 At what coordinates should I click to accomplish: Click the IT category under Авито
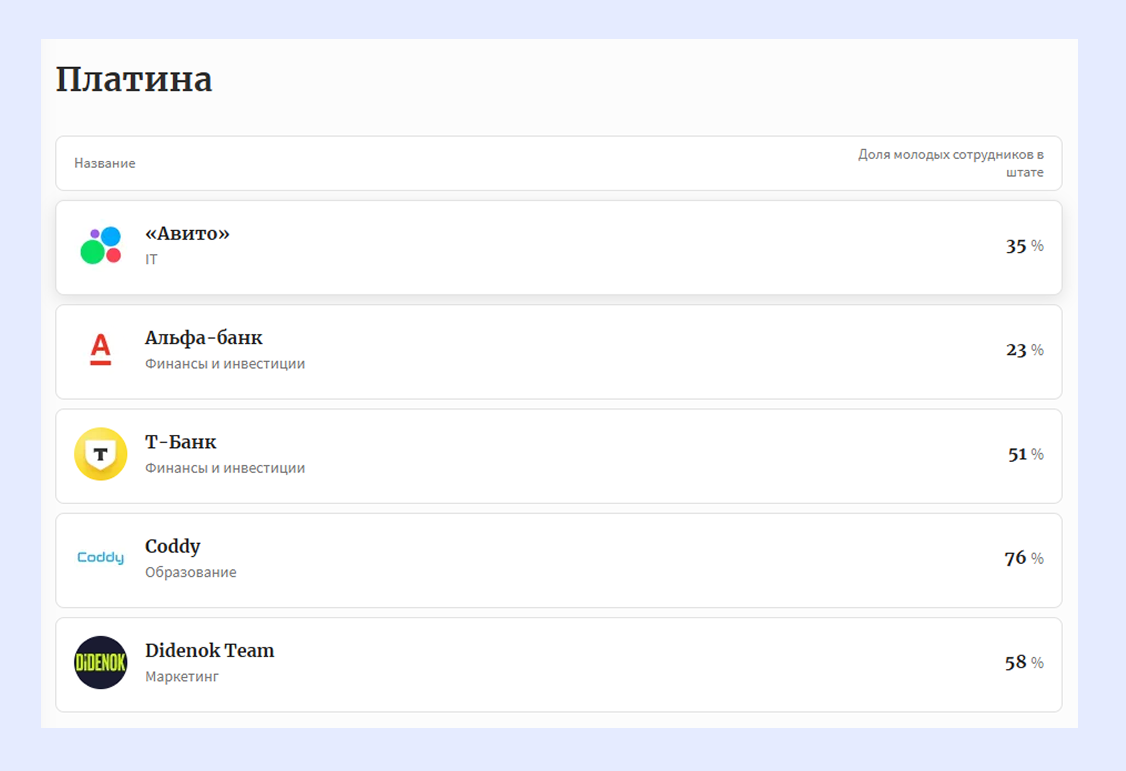click(x=151, y=259)
